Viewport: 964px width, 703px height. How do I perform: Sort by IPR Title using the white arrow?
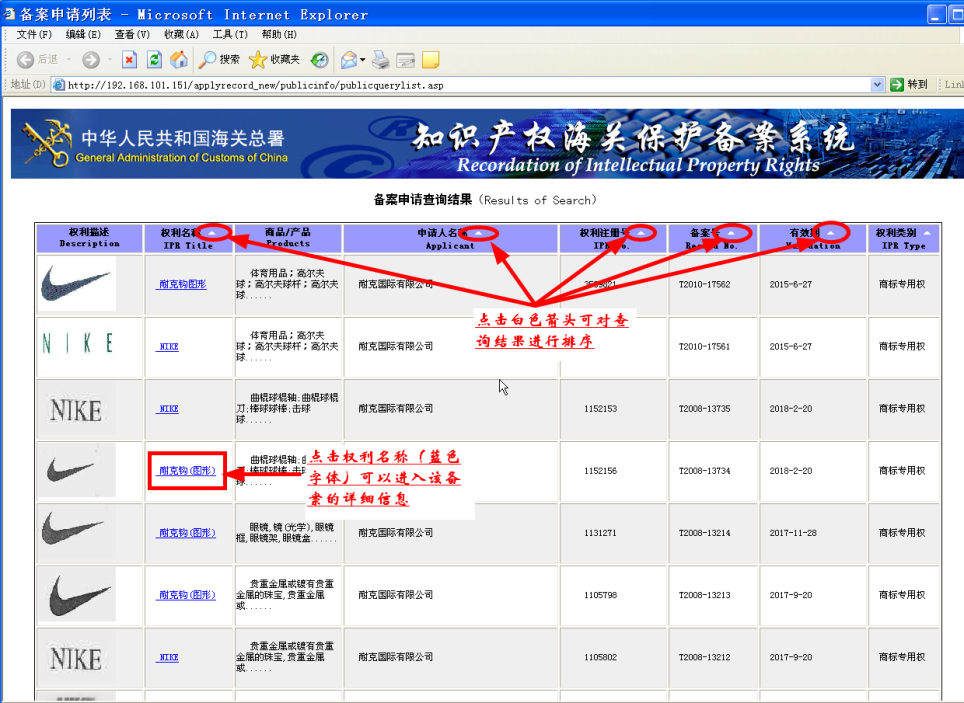tap(211, 233)
